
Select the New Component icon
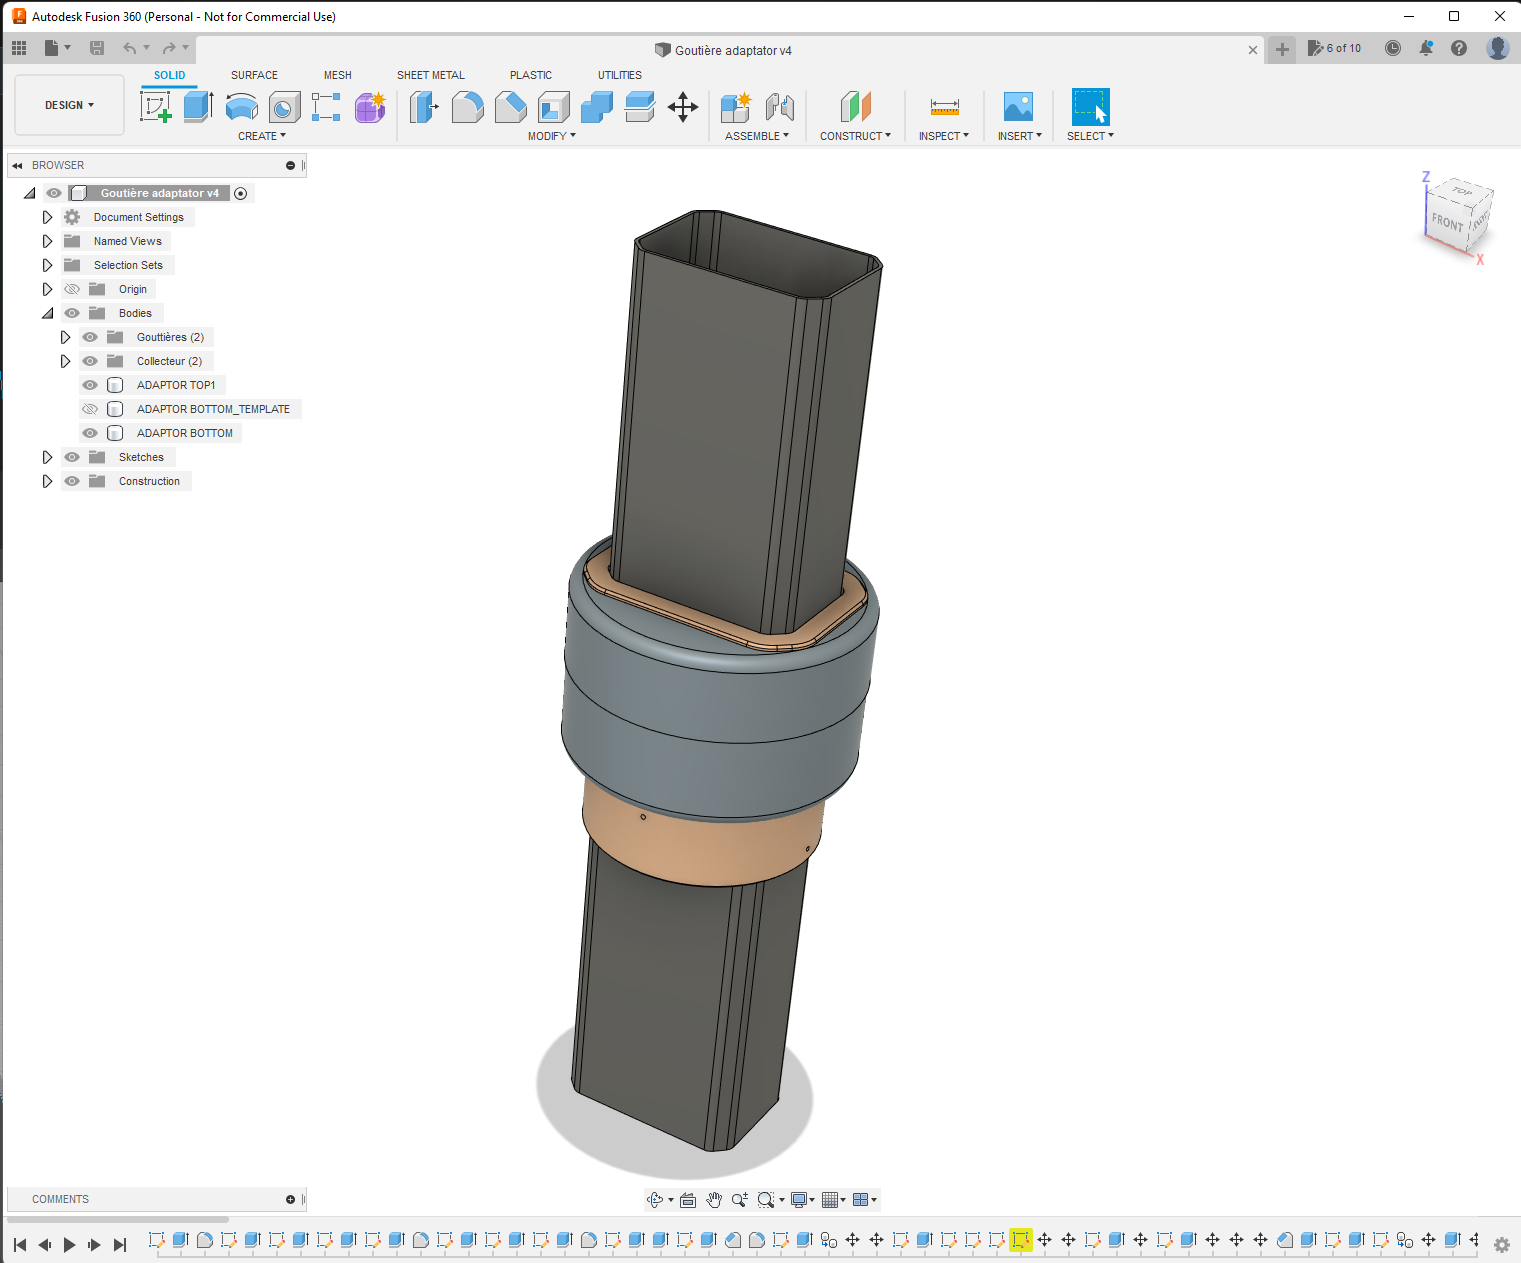pos(735,106)
